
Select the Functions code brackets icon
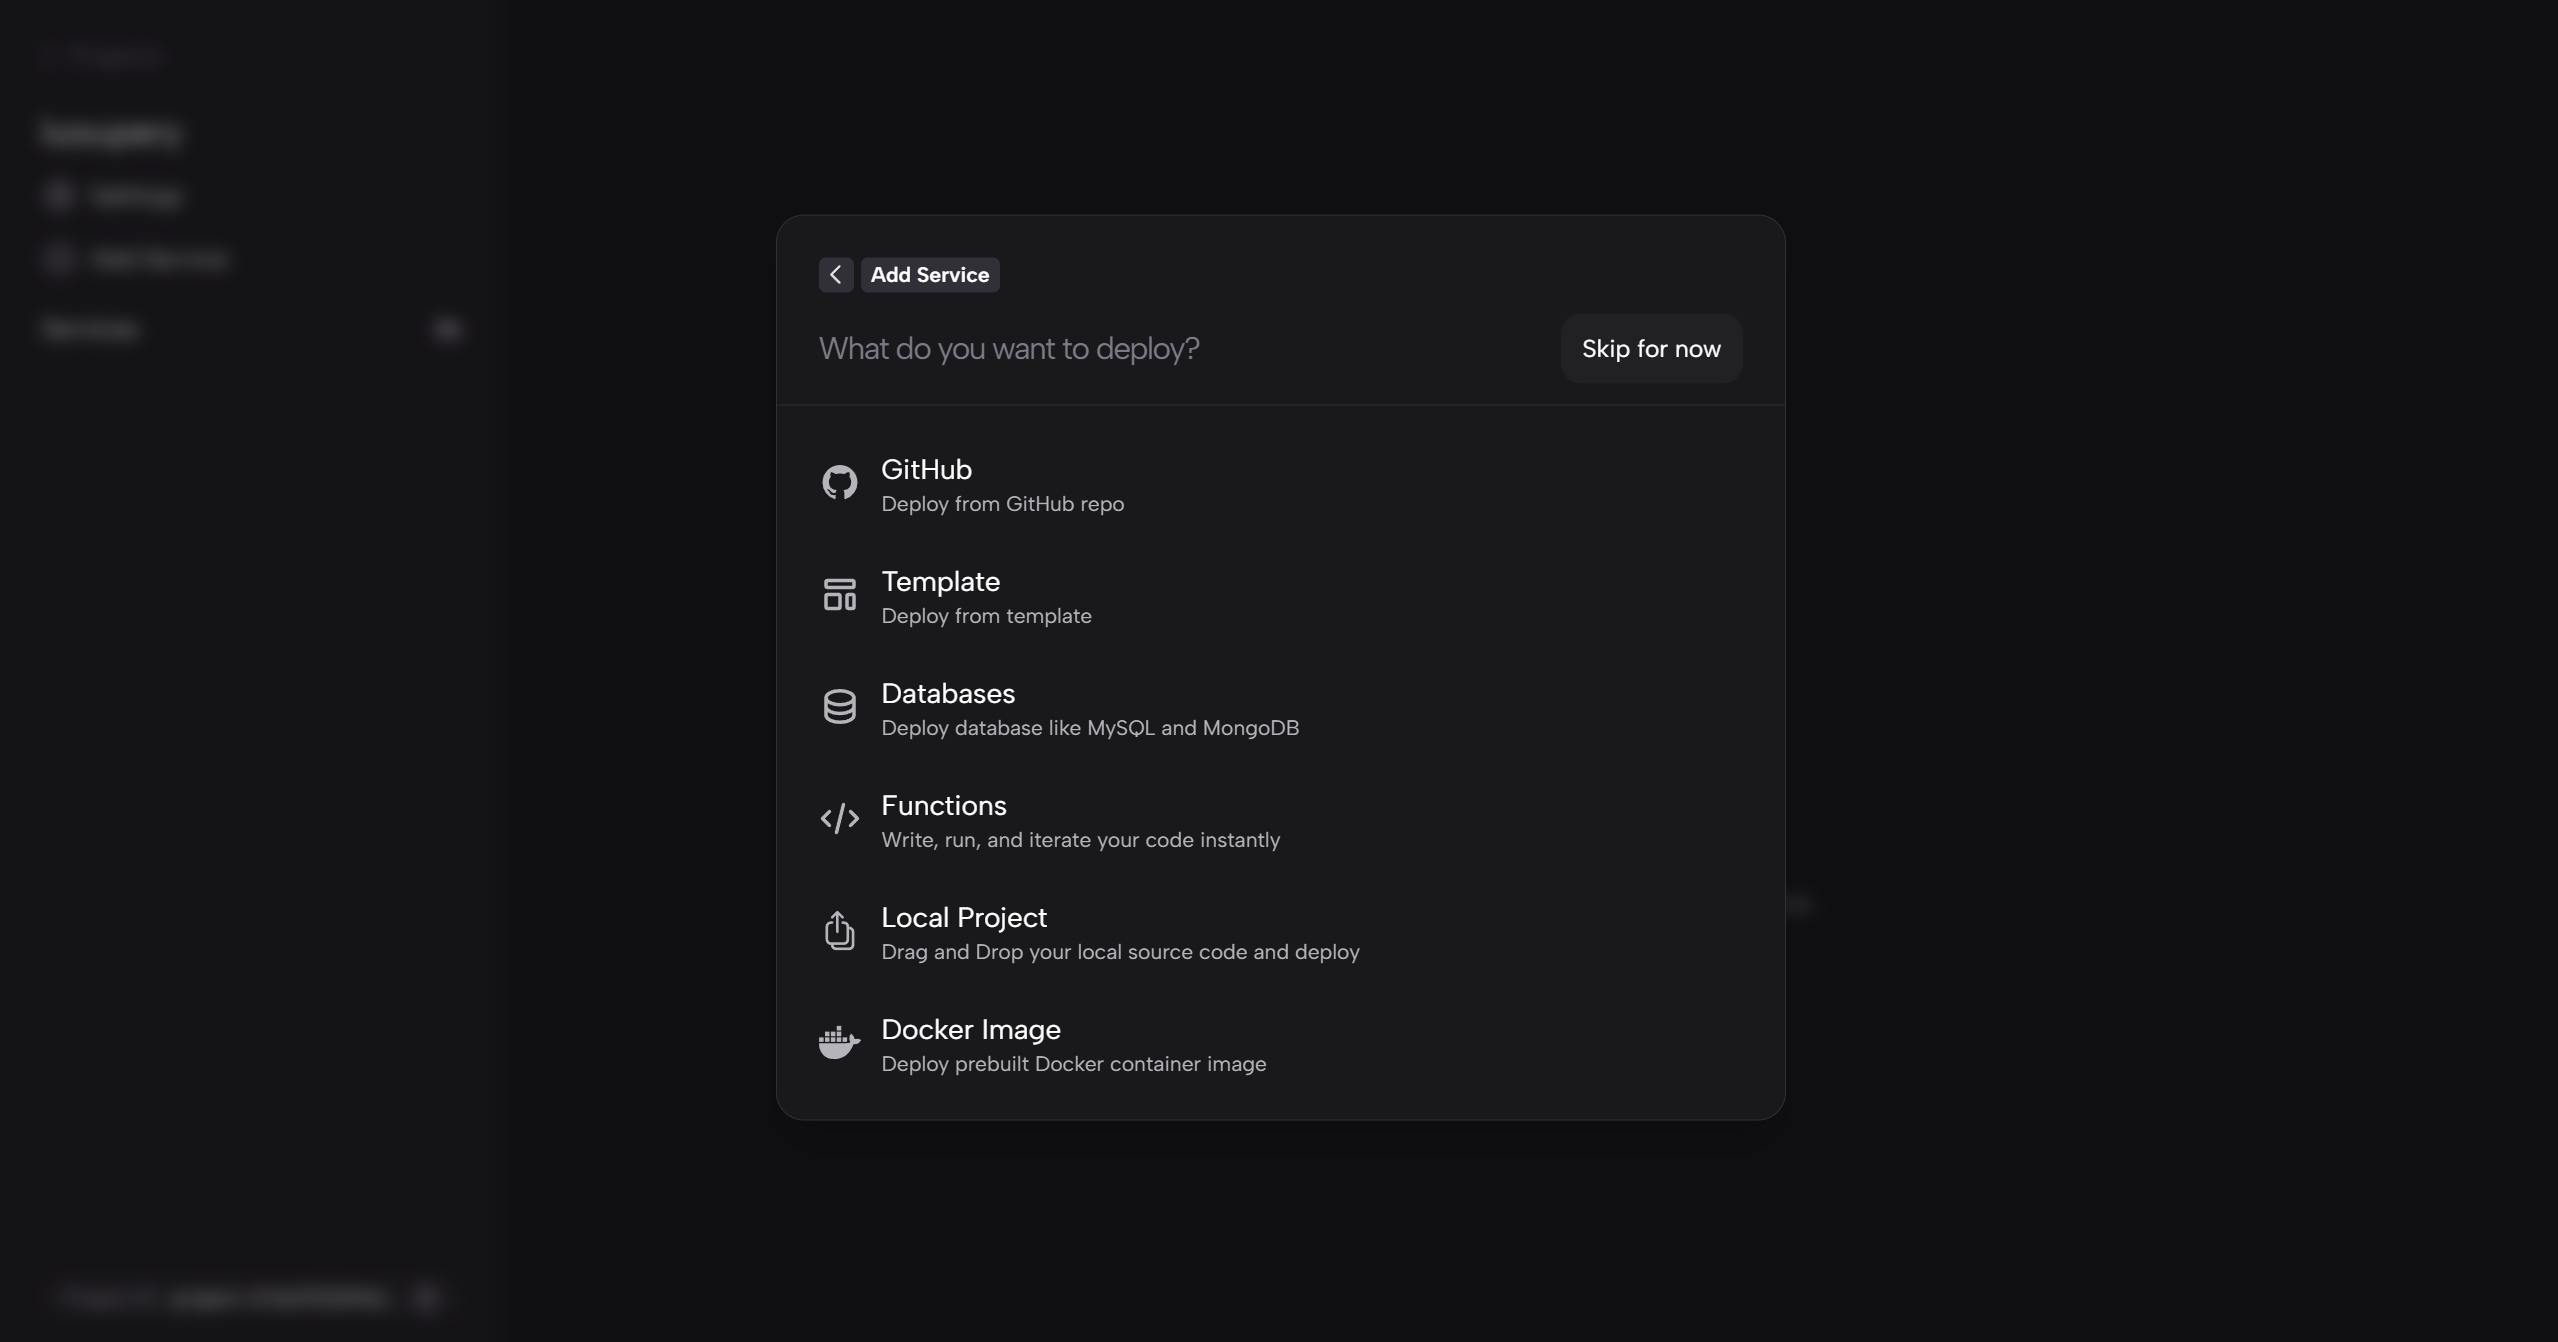point(839,818)
